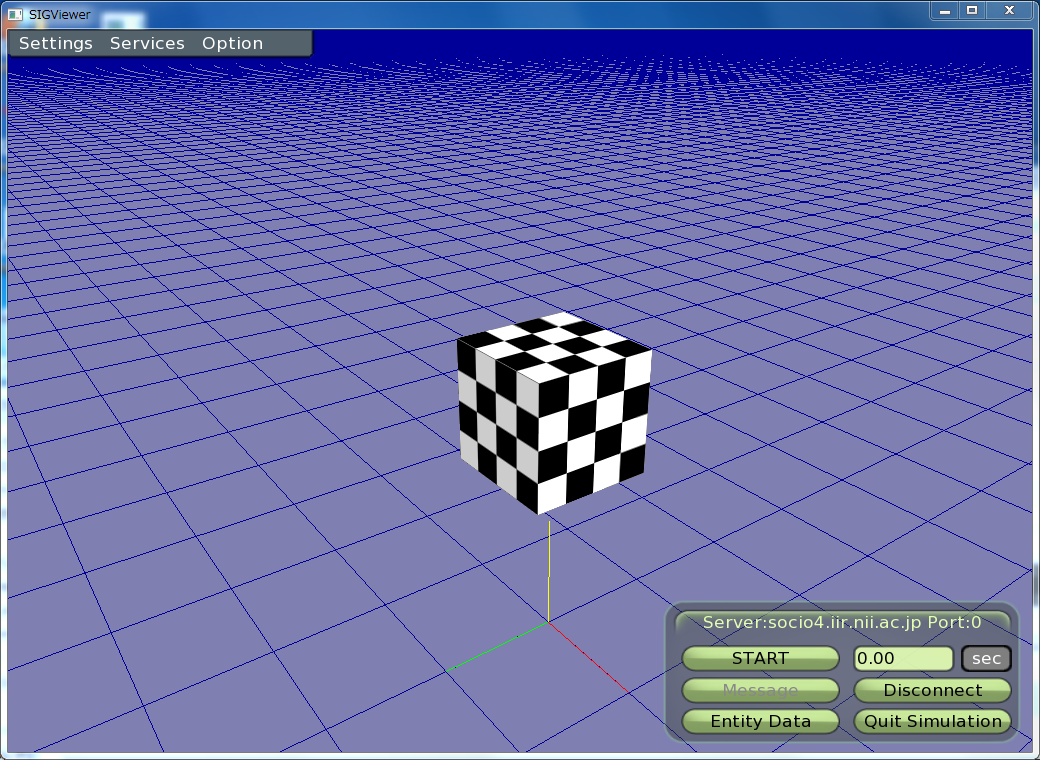The width and height of the screenshot is (1040, 760).
Task: Click the SIGViewer icon in the title bar
Action: (x=15, y=13)
